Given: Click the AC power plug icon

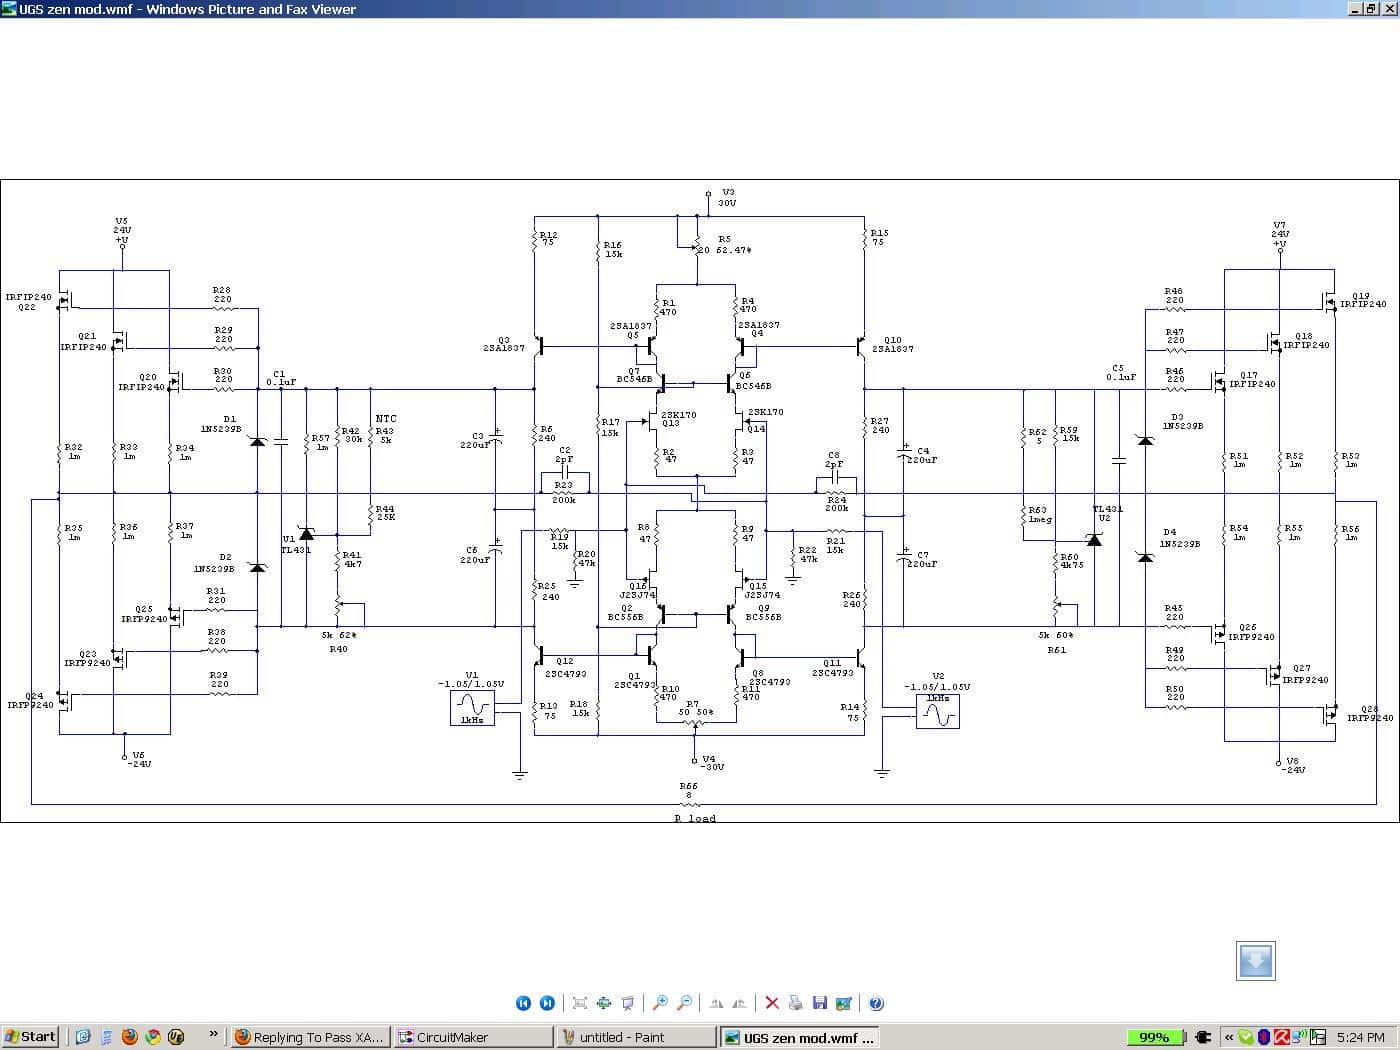Looking at the screenshot, I should [1204, 1037].
